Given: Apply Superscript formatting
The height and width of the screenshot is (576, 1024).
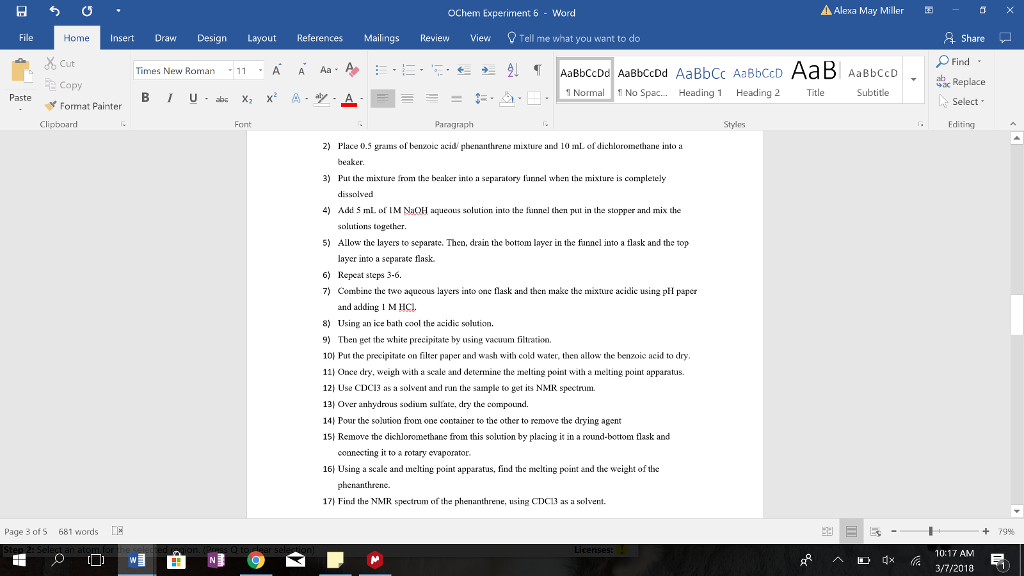Looking at the screenshot, I should [x=271, y=98].
